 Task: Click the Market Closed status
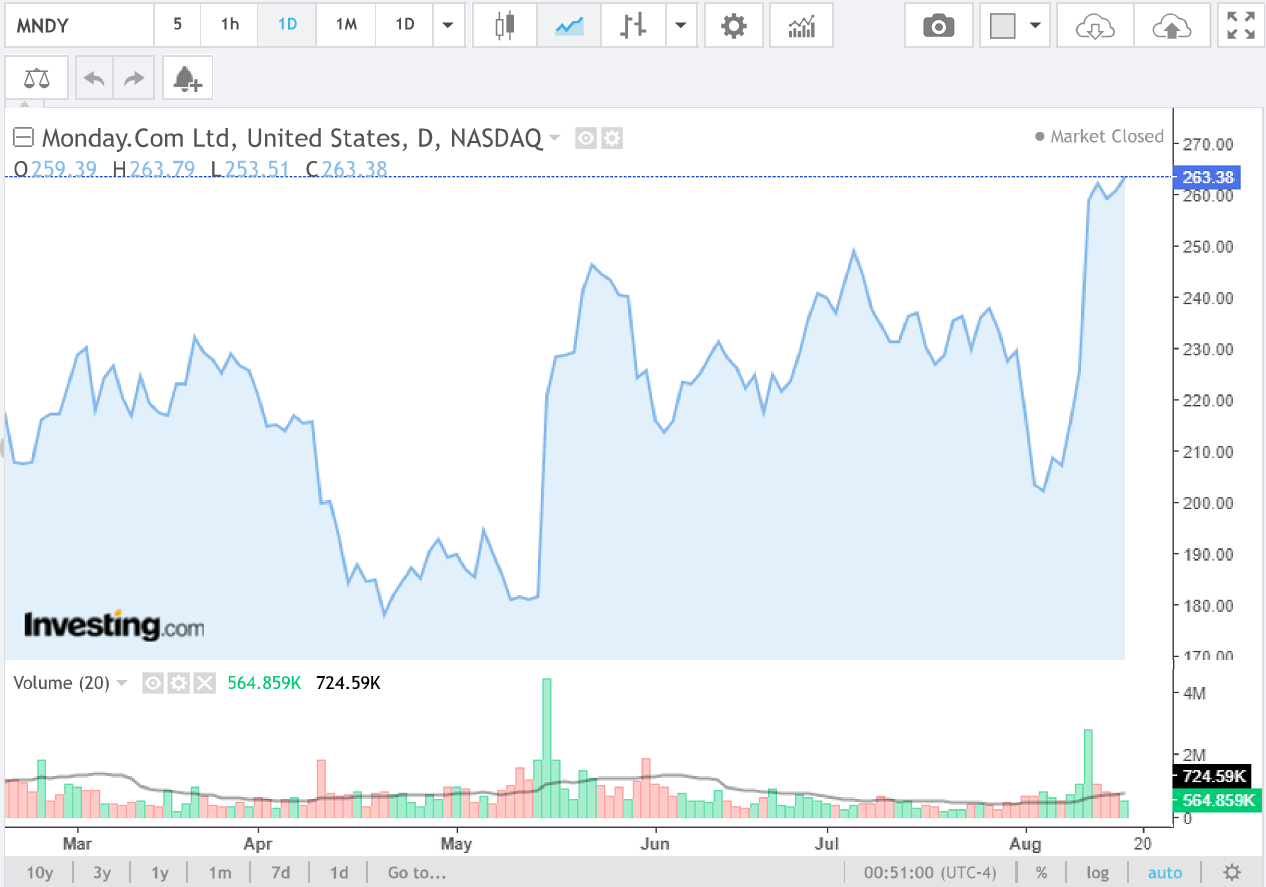coord(1100,136)
